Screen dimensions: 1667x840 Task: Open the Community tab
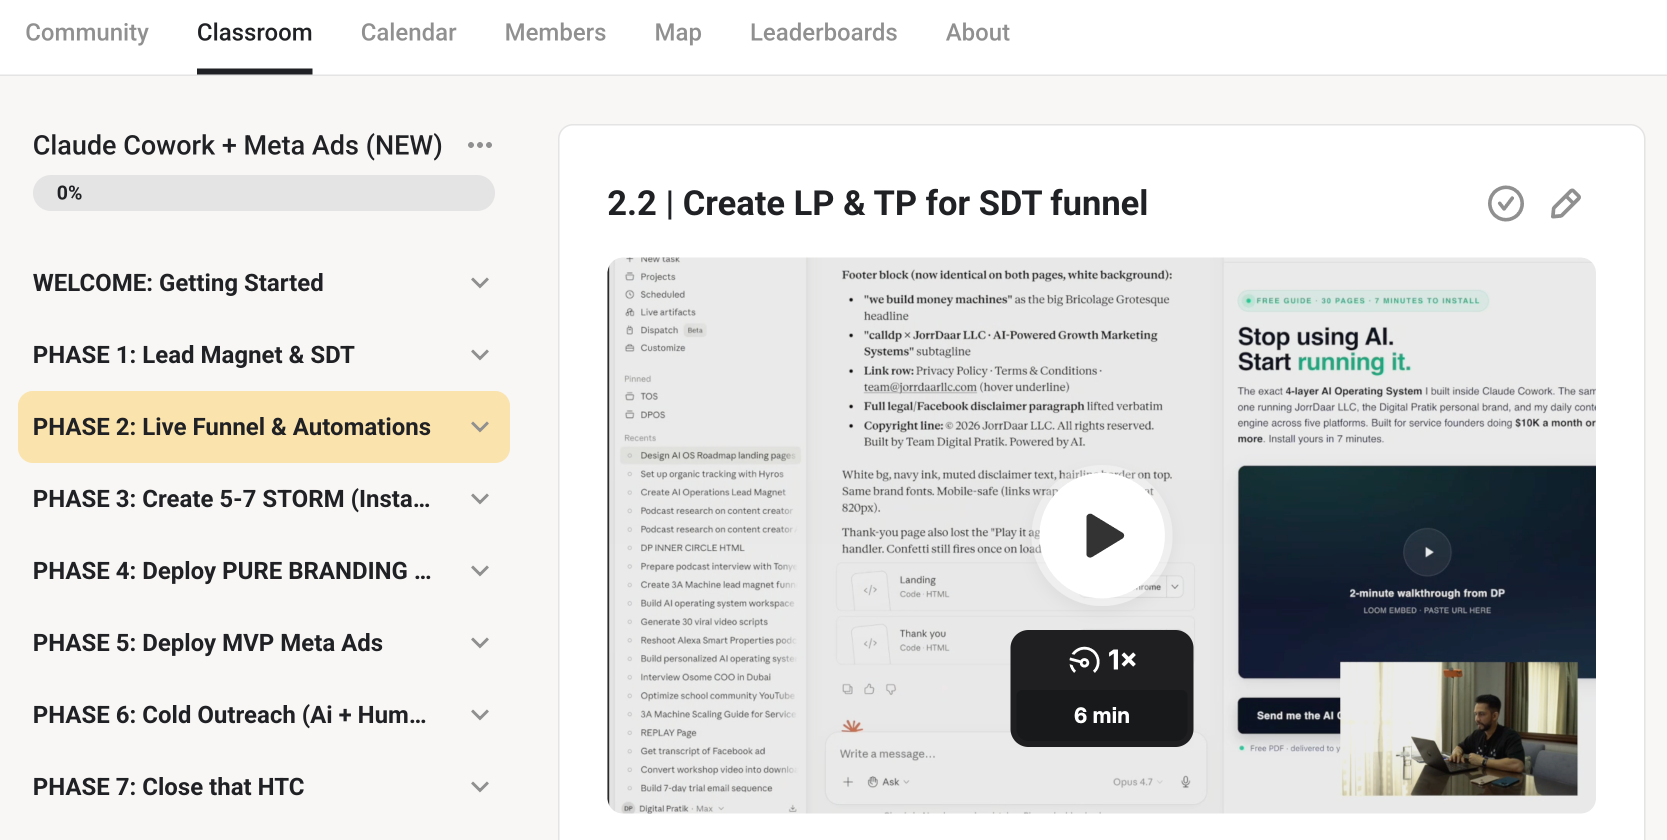87,33
